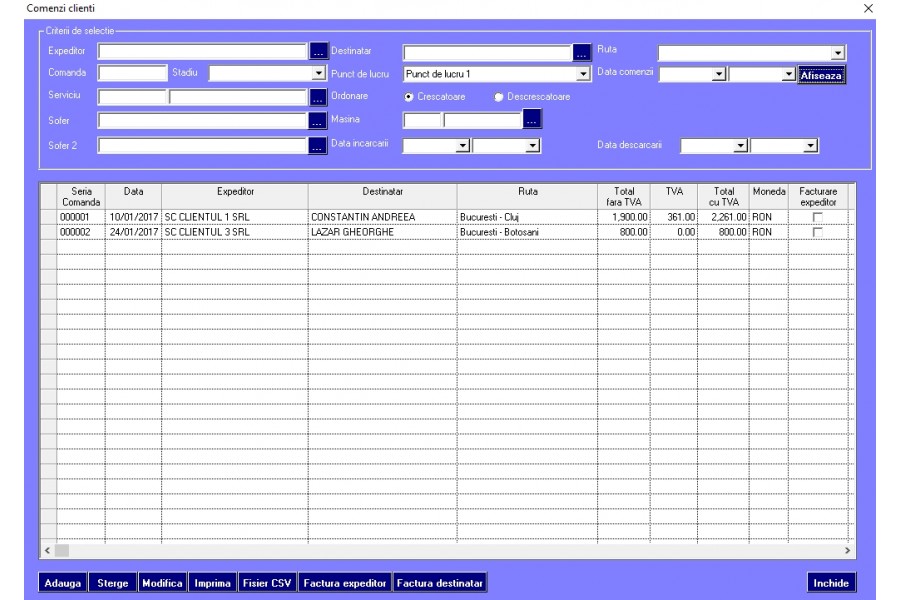Open the Serviciu browse lookup button
This screenshot has height=600, width=900.
pyautogui.click(x=318, y=97)
